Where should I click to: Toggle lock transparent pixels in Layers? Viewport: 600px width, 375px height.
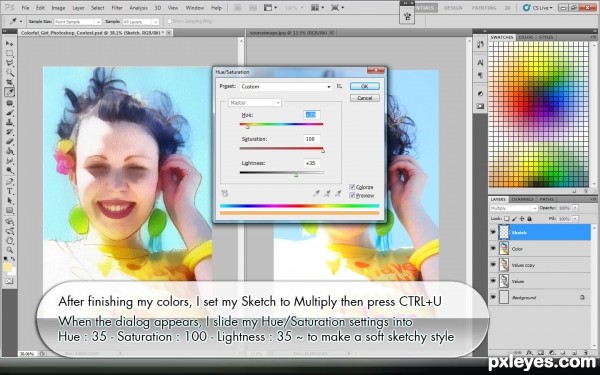point(507,218)
